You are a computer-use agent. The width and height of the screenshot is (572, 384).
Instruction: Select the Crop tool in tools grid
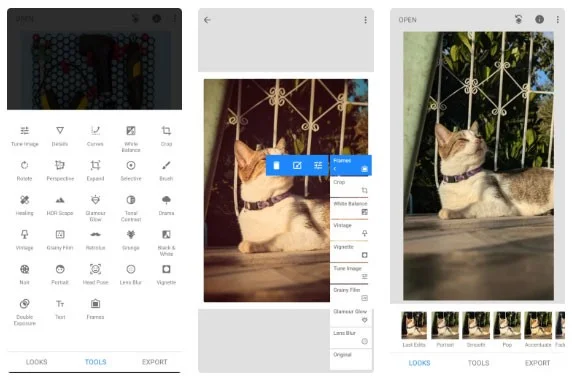pyautogui.click(x=166, y=136)
